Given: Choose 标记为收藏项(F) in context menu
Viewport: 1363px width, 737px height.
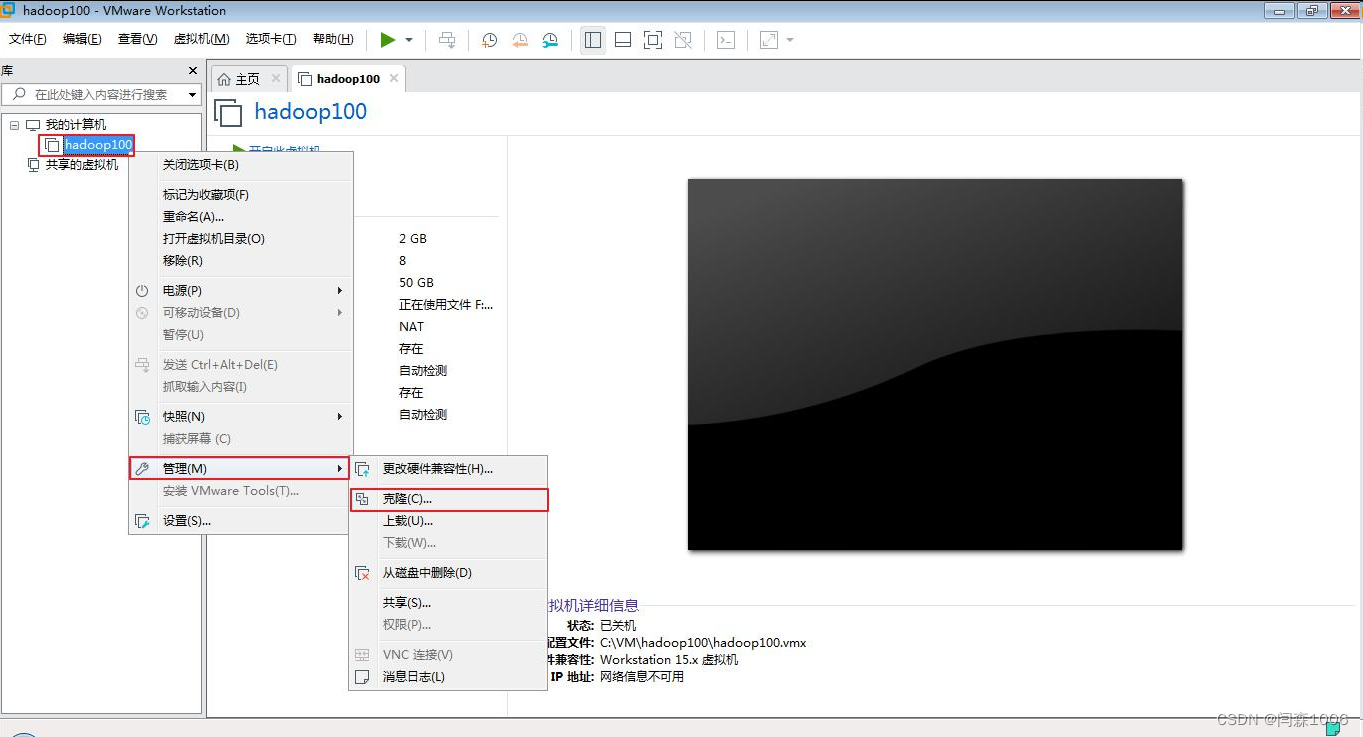Looking at the screenshot, I should click(x=241, y=195).
